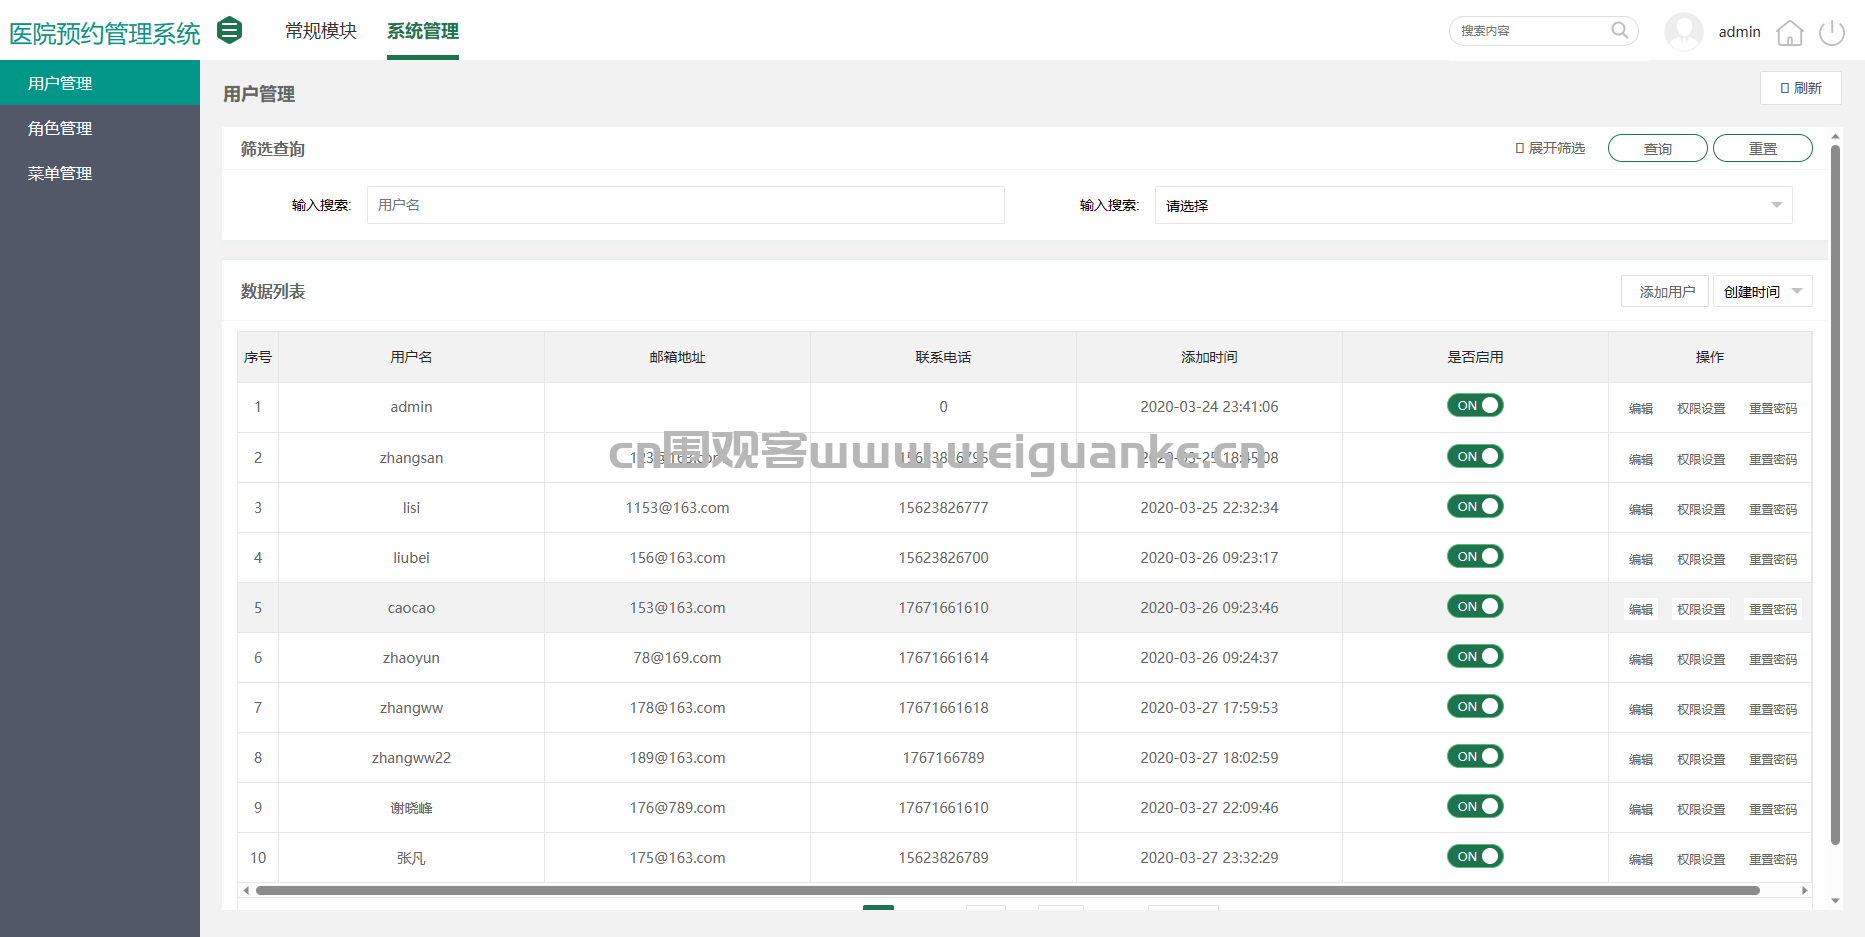This screenshot has height=937, width=1865.
Task: Click the page vertical scrollbar thumb
Action: [1835, 495]
